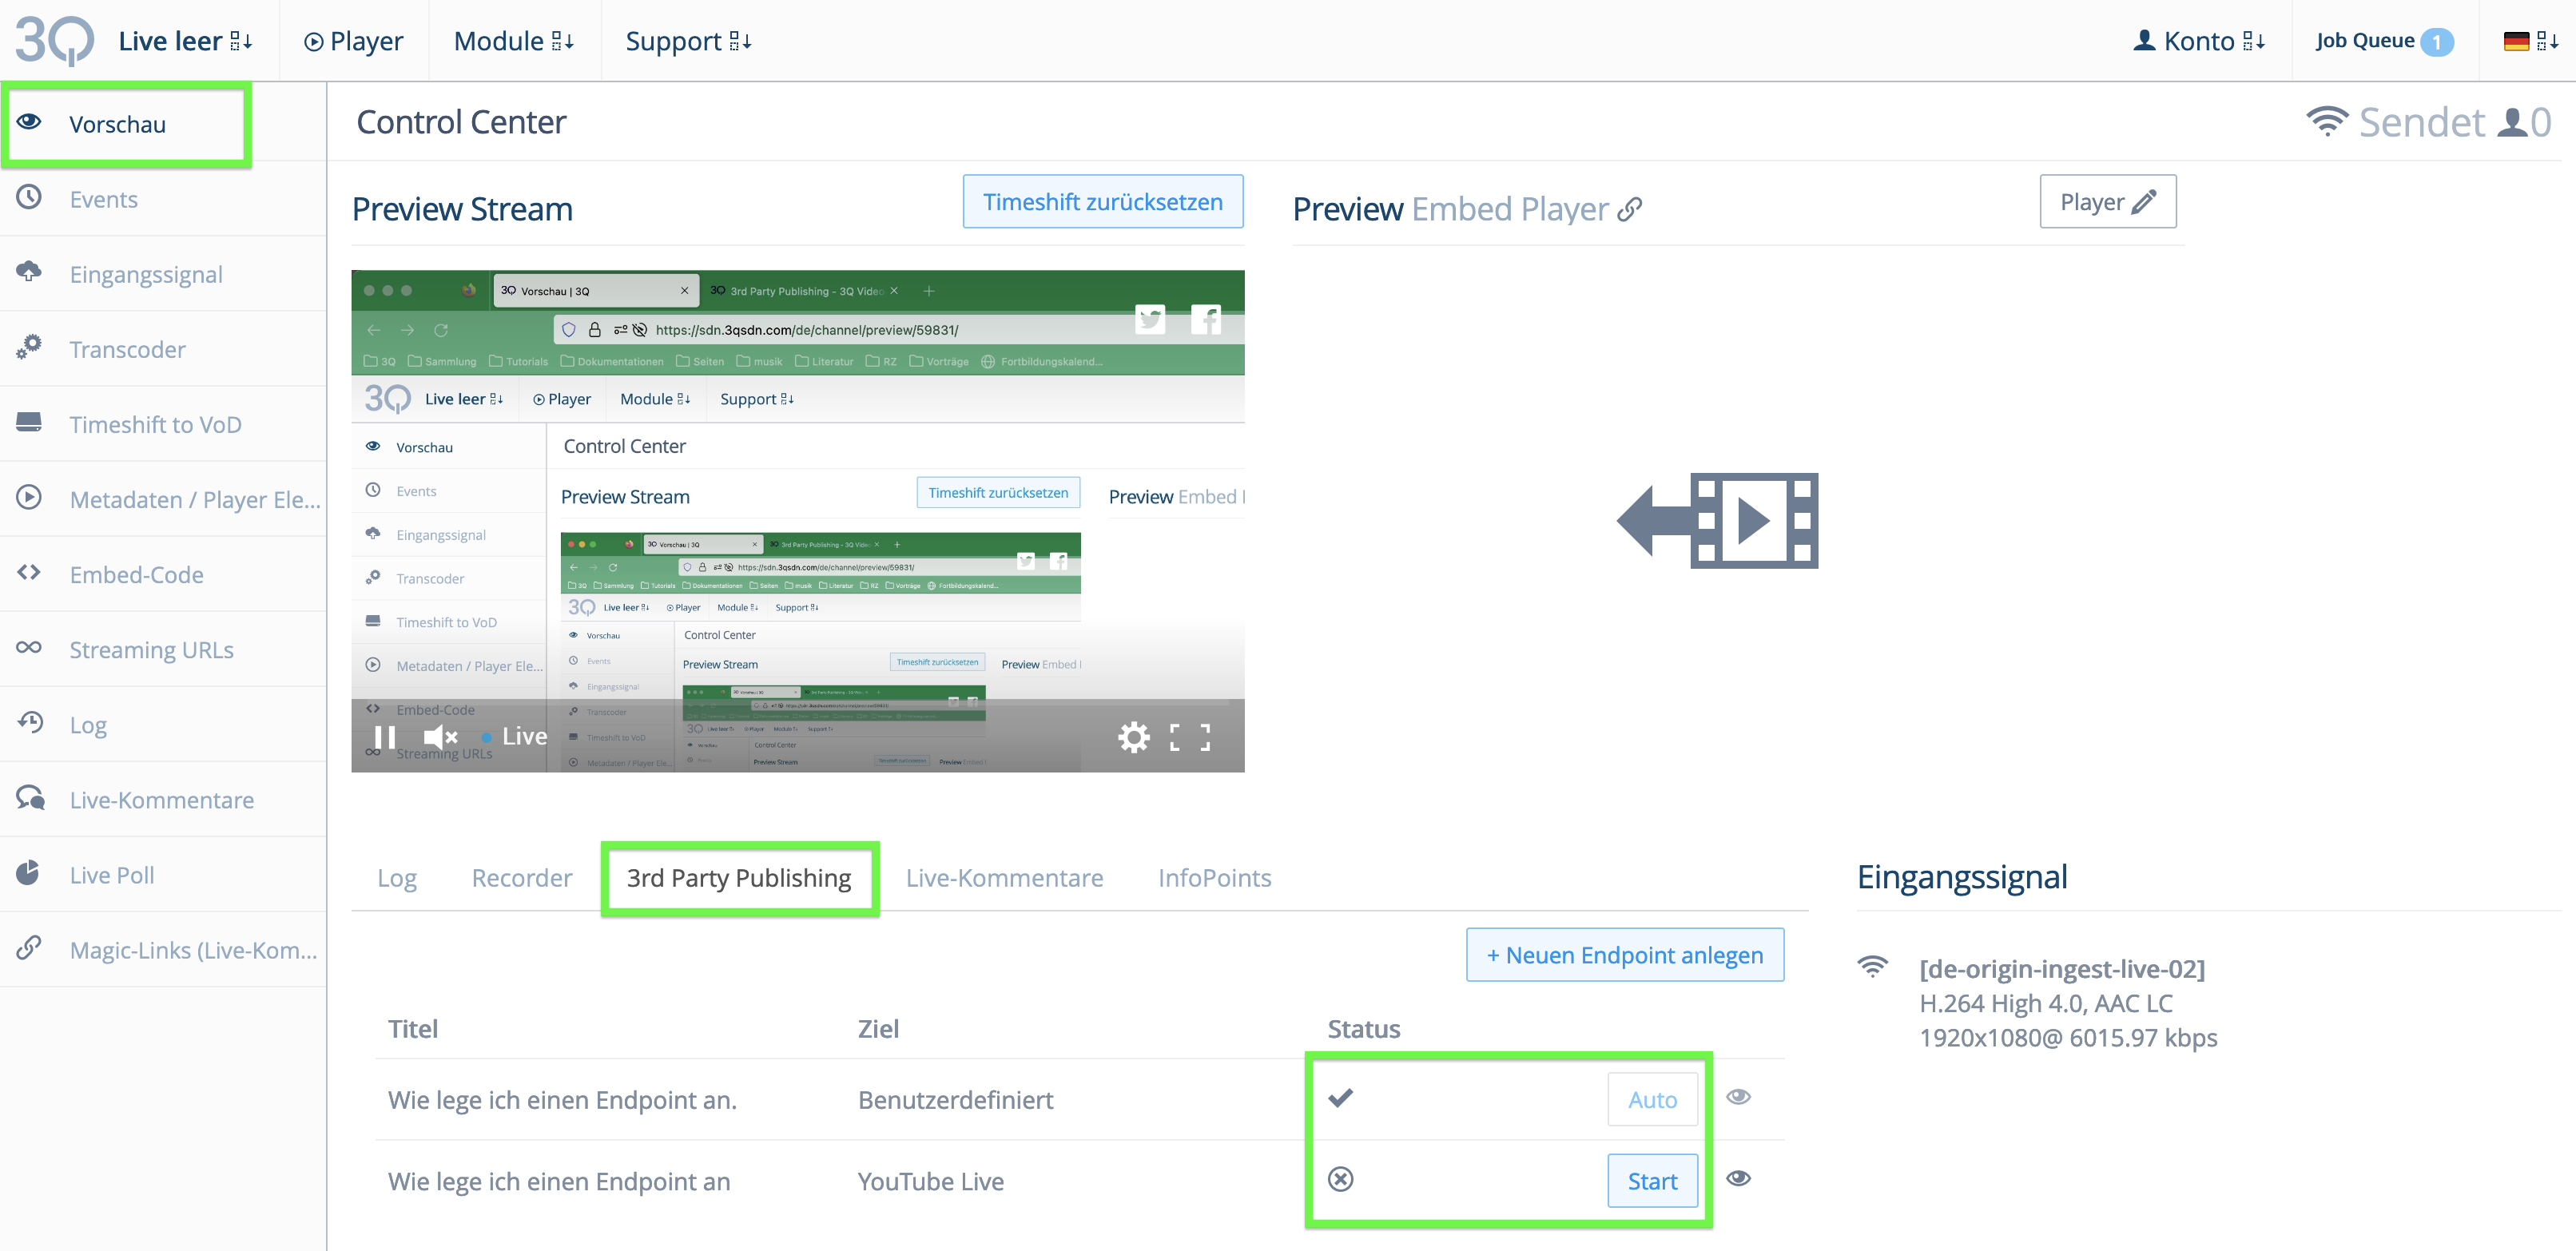2576x1251 pixels.
Task: Select the 3rd Party Publishing tab
Action: 739,877
